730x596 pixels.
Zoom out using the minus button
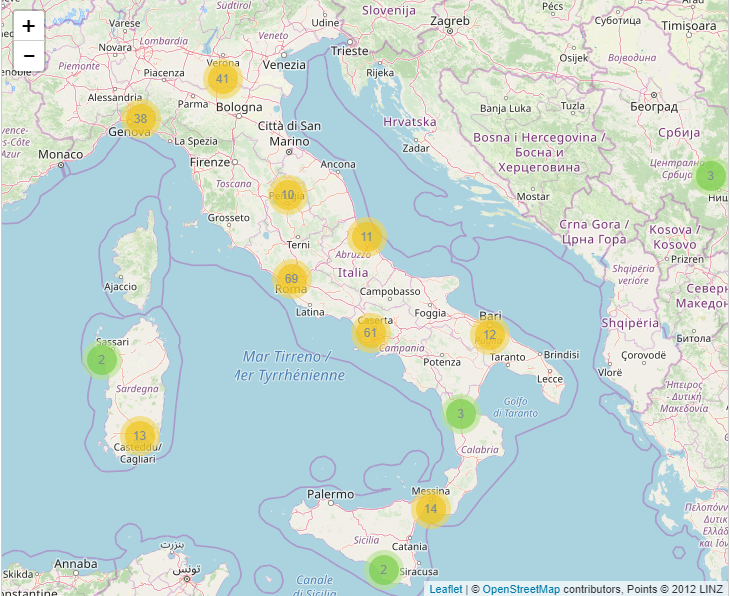[x=29, y=56]
